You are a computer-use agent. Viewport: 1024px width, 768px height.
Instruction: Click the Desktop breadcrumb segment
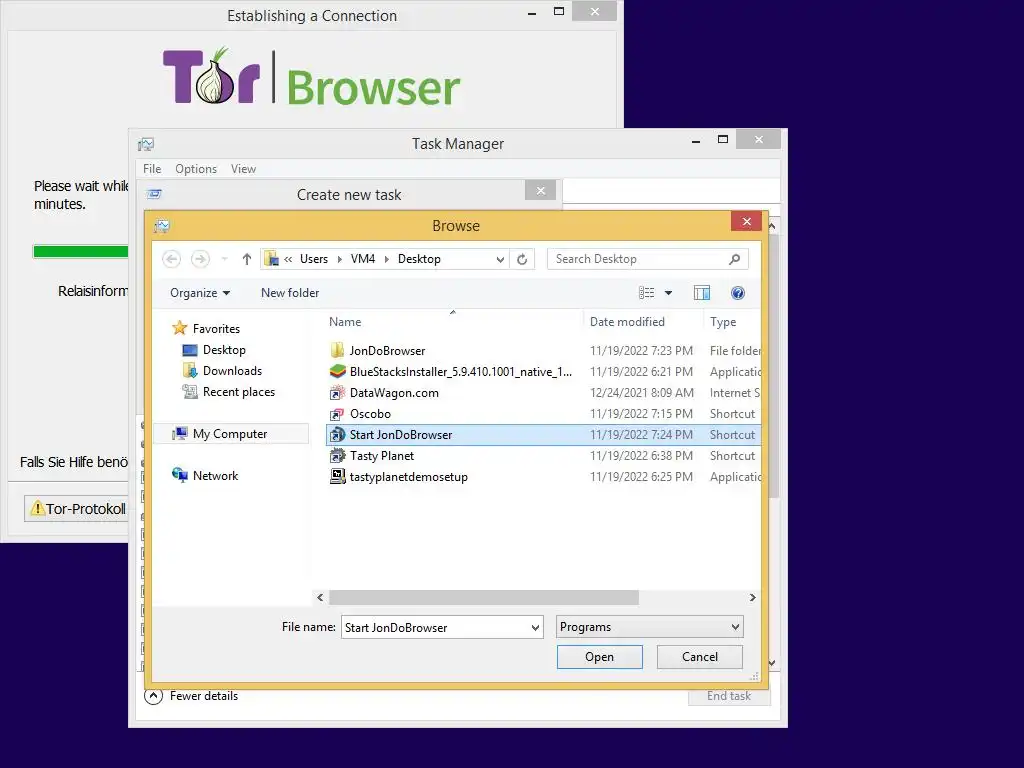pyautogui.click(x=419, y=259)
